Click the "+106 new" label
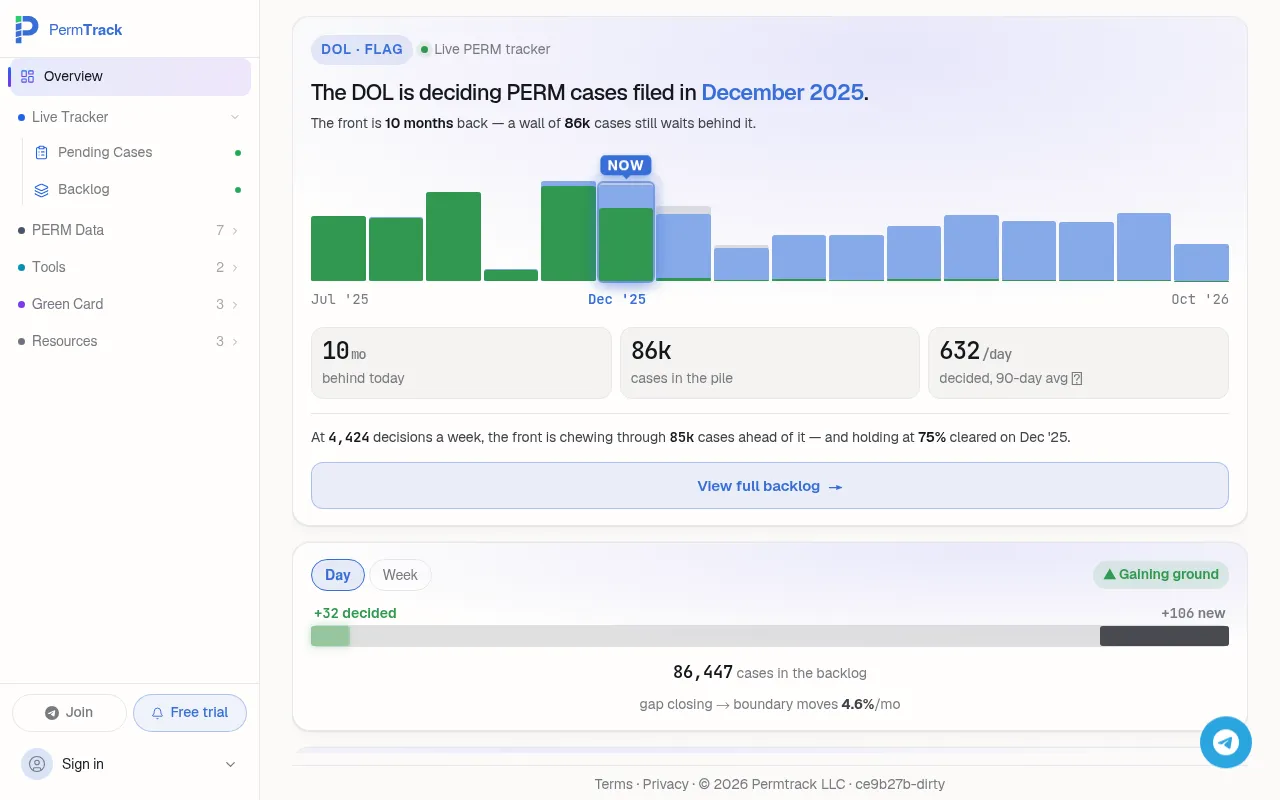1280x800 pixels. [1193, 613]
